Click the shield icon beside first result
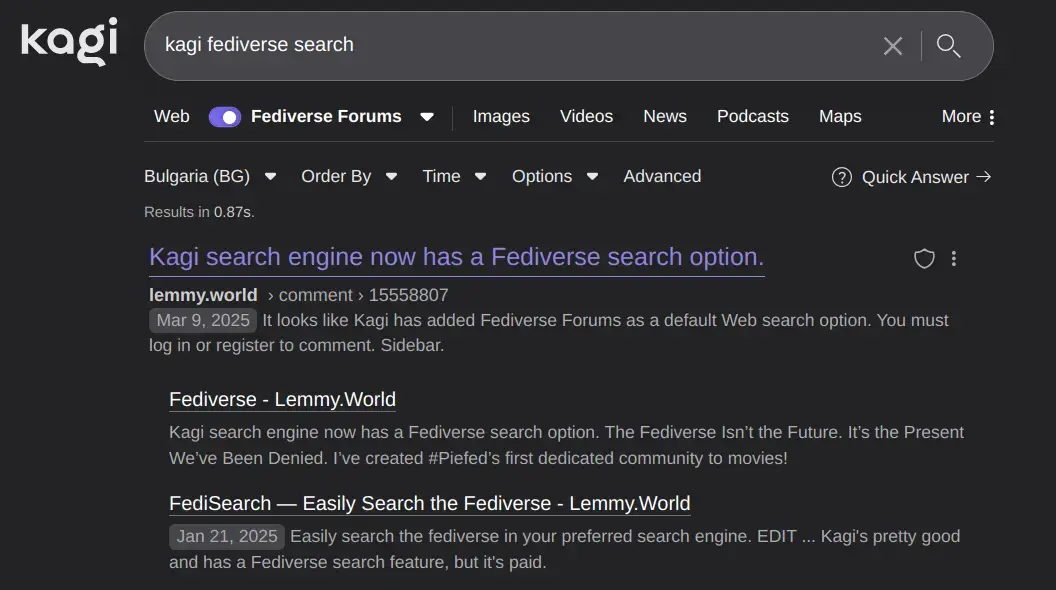1056x590 pixels. (x=924, y=259)
